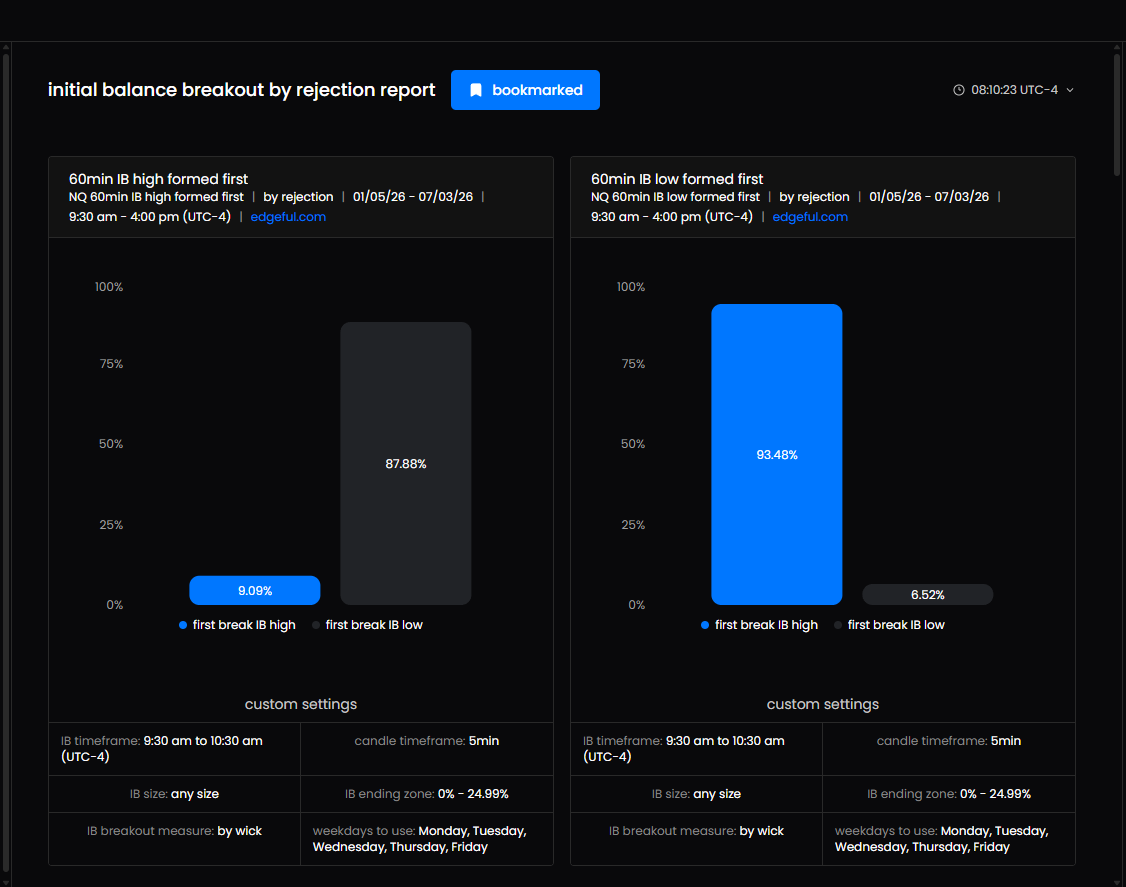Click 'weekdays to use' cell in right panel
This screenshot has width=1126, height=887.
(x=949, y=839)
